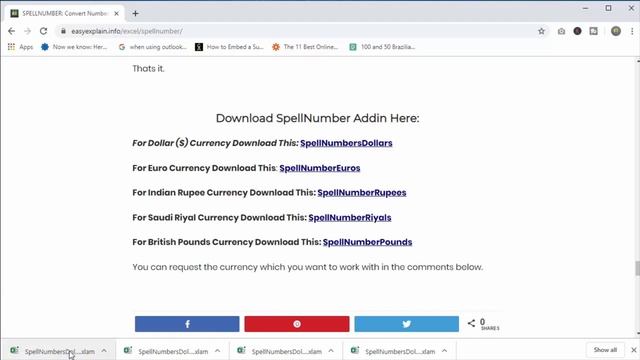Expand the fourth download item's options arrow
640x360 pixels.
tap(444, 351)
